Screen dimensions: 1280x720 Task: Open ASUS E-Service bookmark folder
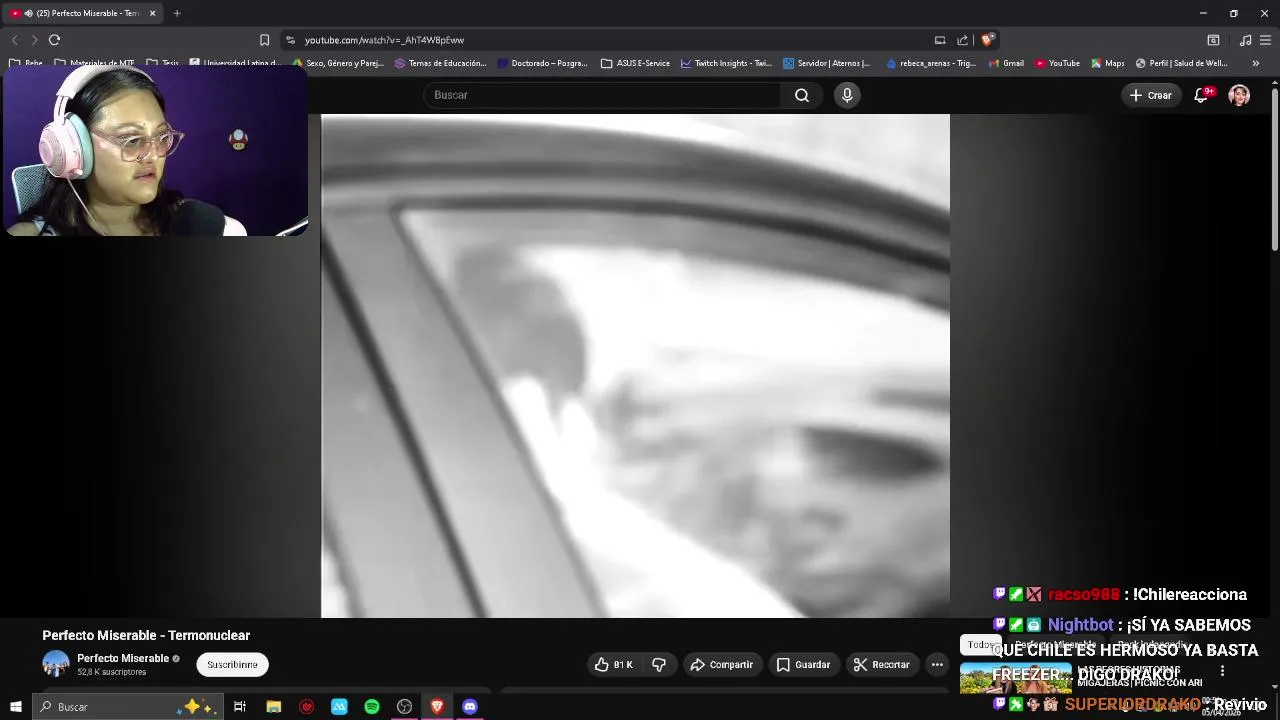(636, 63)
